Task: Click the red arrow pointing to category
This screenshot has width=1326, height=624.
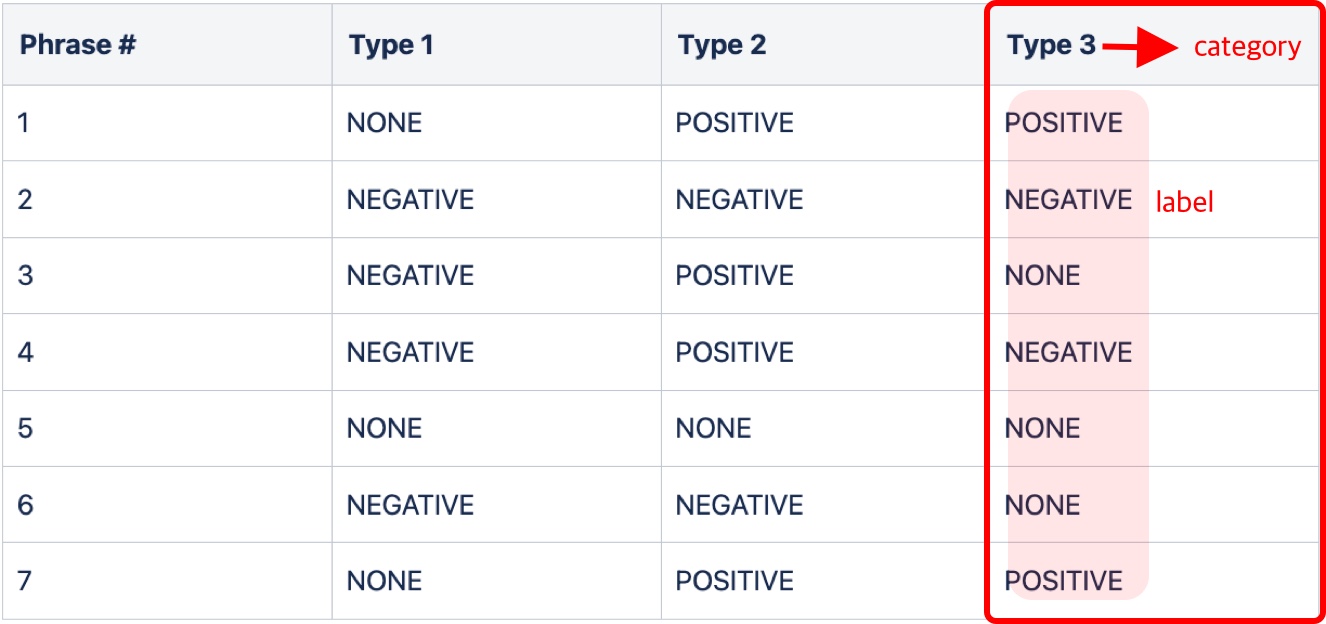Action: tap(1138, 47)
